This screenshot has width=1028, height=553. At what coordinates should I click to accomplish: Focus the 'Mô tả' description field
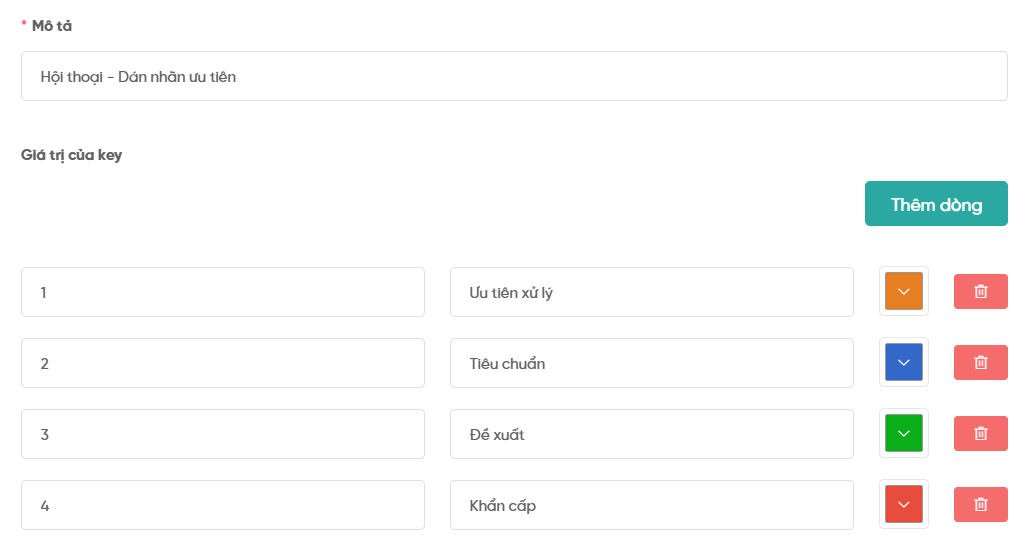click(513, 76)
